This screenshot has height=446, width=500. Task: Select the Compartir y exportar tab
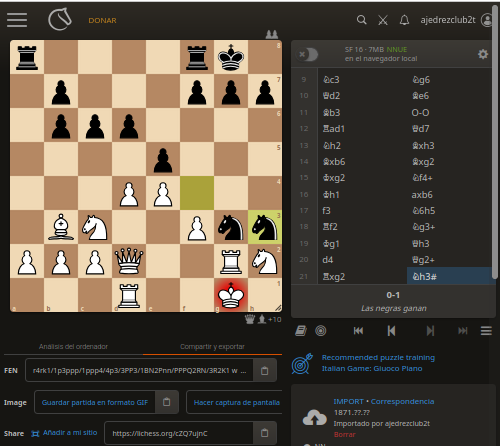[212, 347]
